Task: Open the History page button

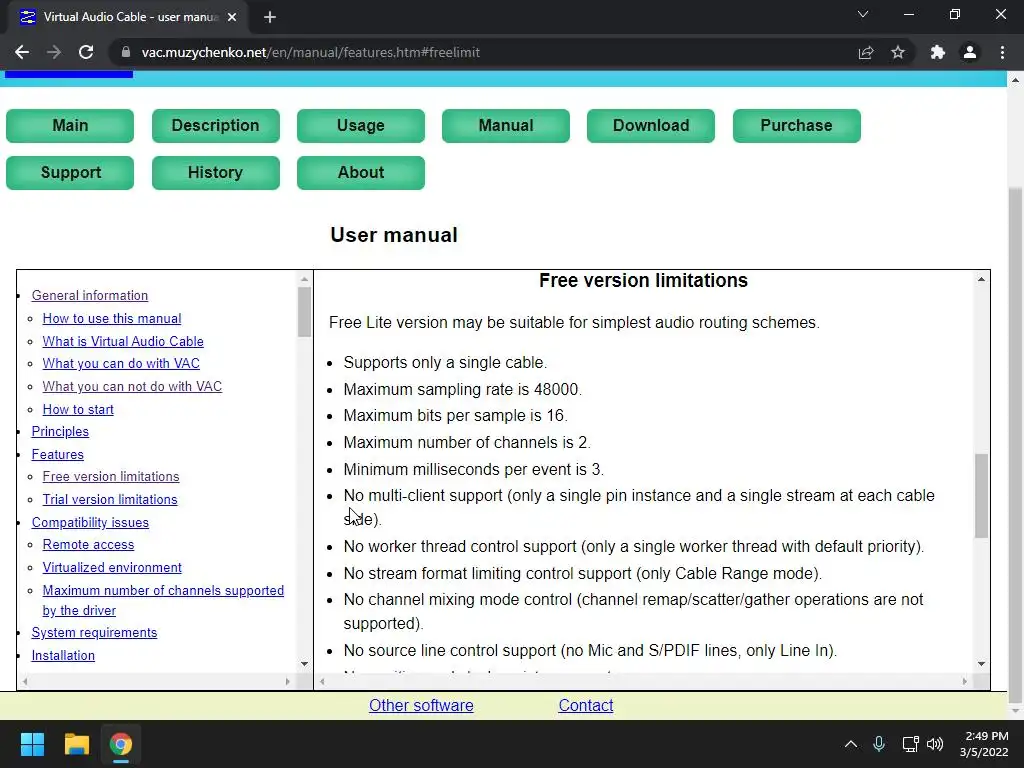Action: point(216,172)
